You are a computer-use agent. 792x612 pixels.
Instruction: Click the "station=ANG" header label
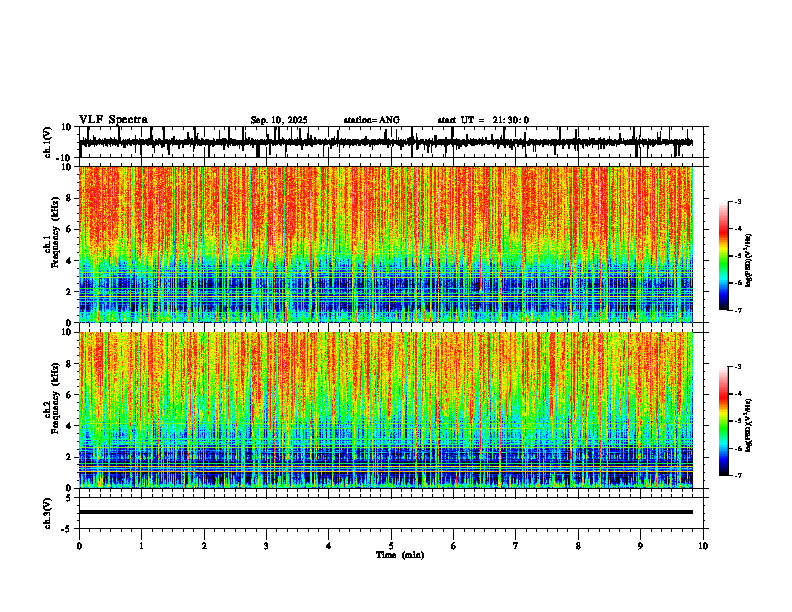tap(371, 120)
